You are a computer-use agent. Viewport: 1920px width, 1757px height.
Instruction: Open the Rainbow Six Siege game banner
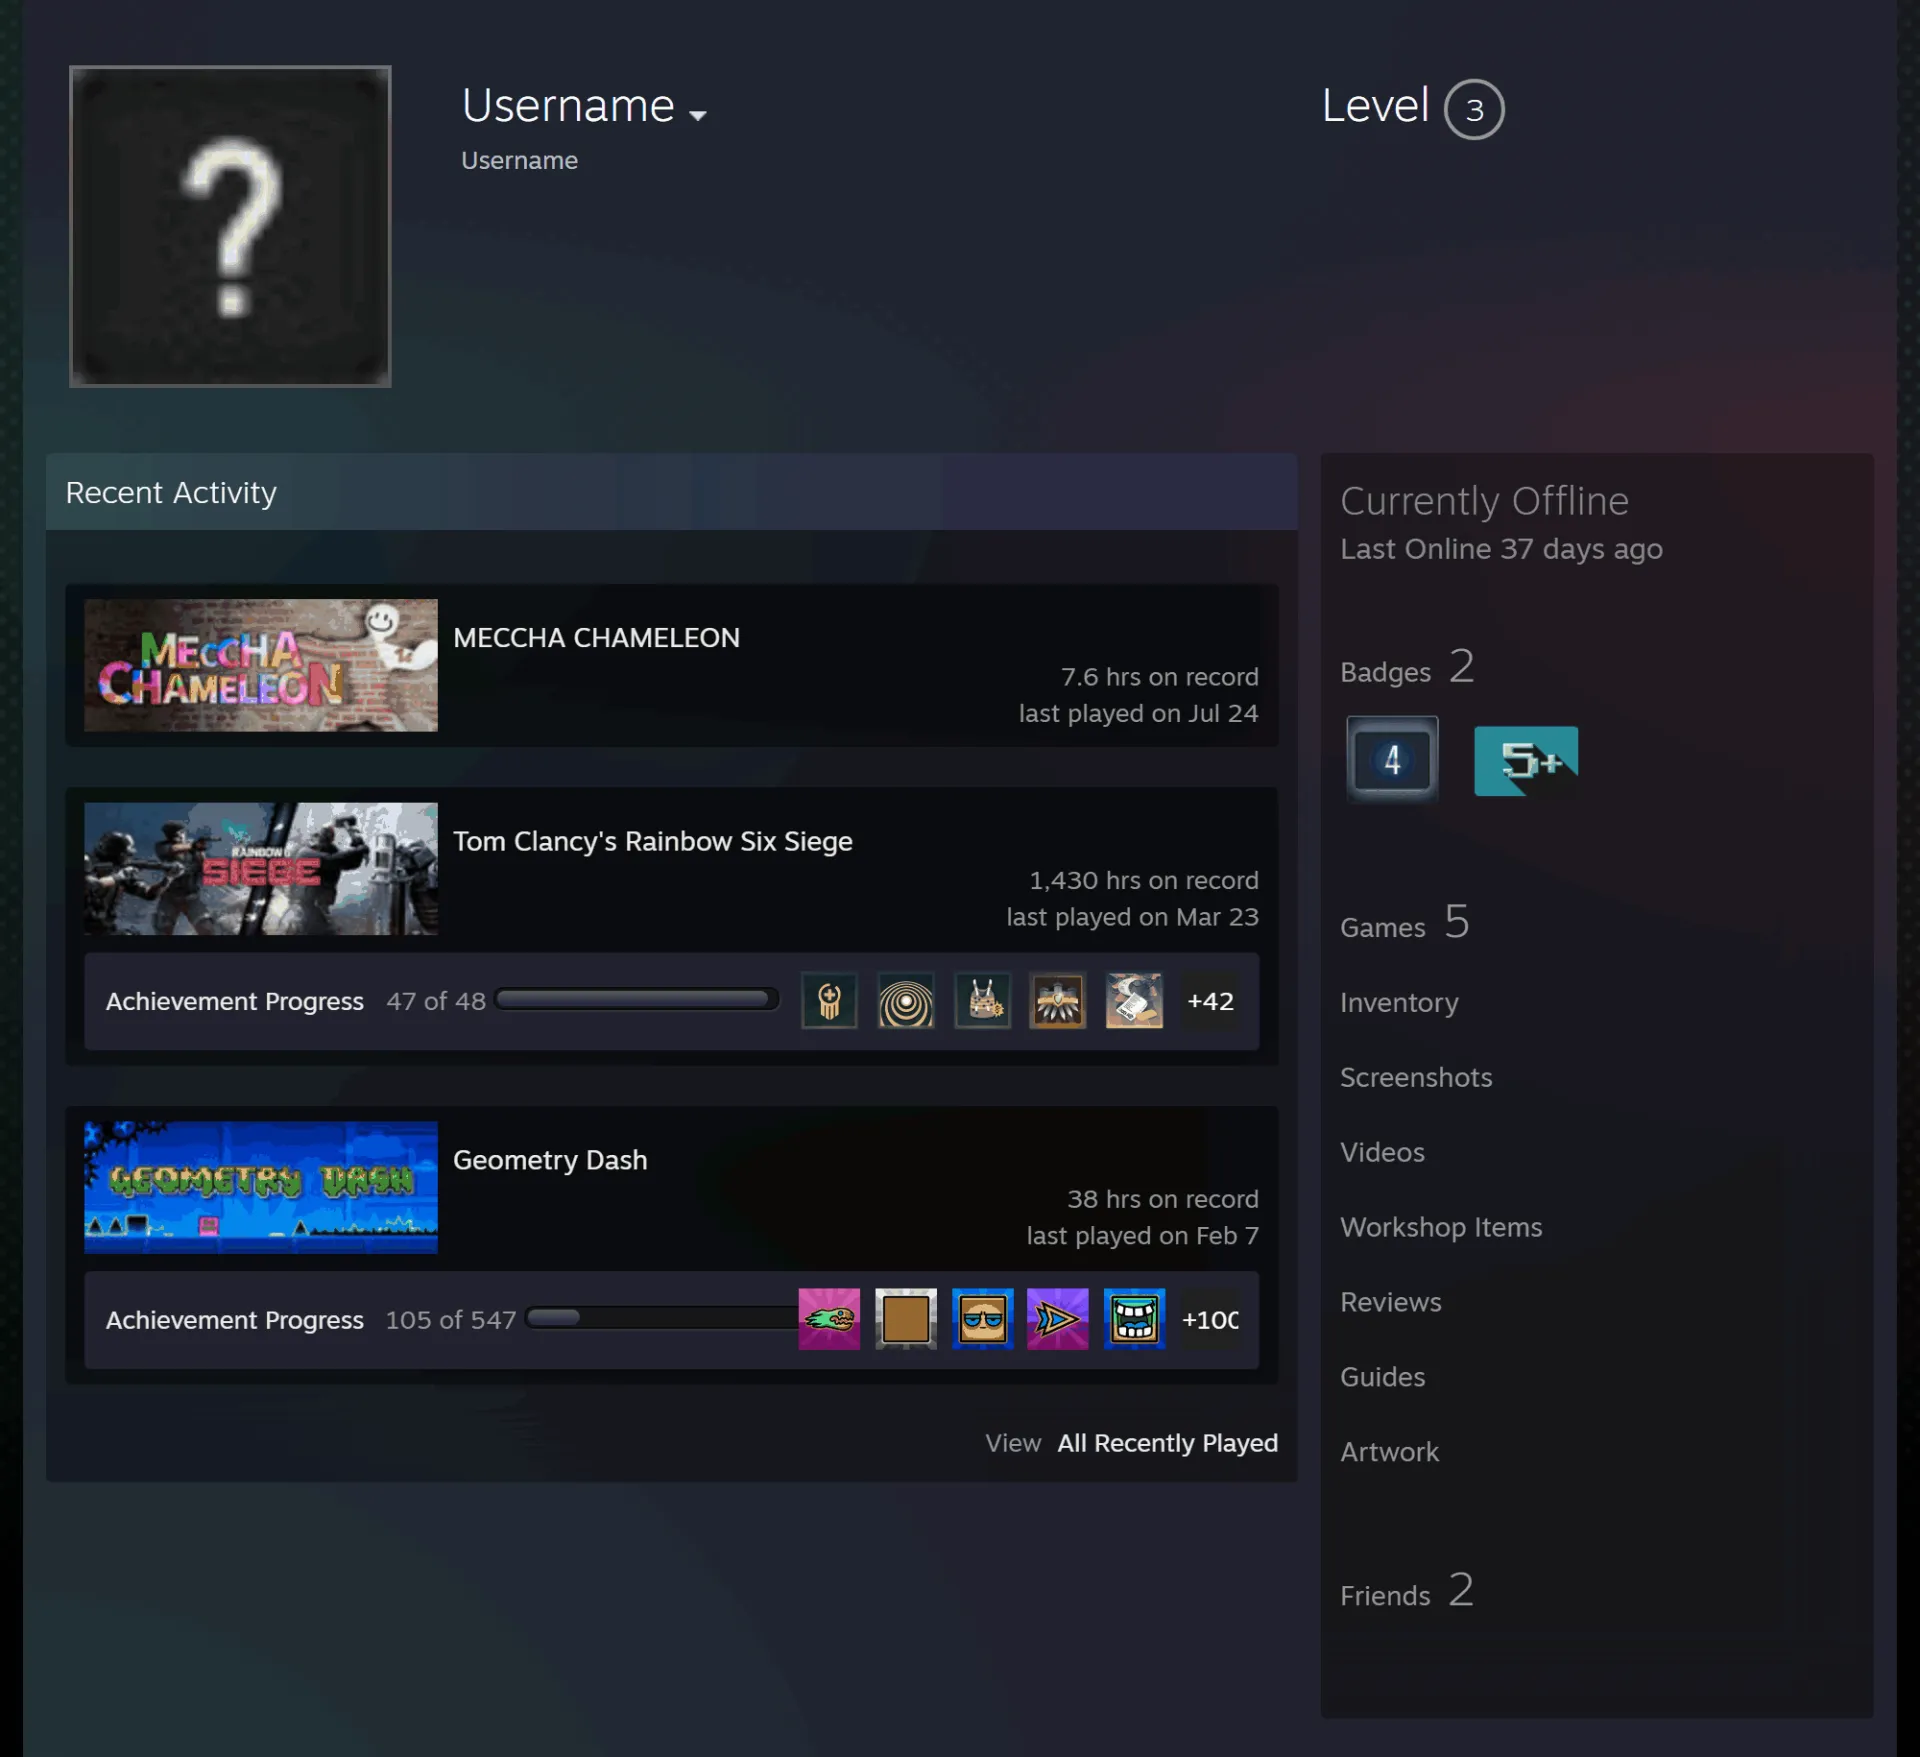pos(261,869)
